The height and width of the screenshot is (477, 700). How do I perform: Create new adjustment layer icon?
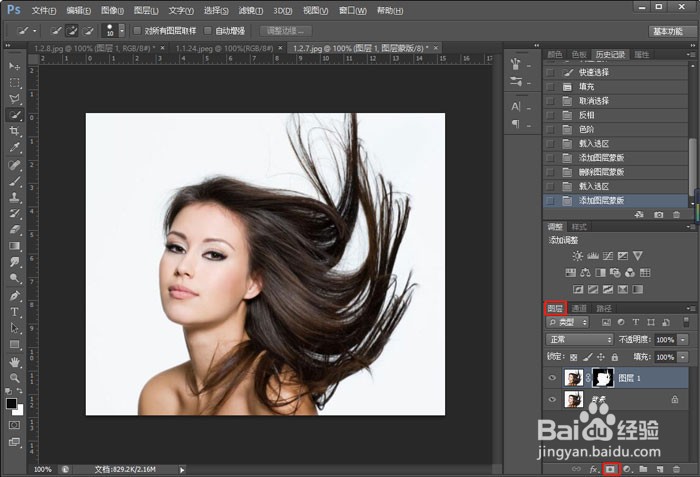pyautogui.click(x=627, y=469)
